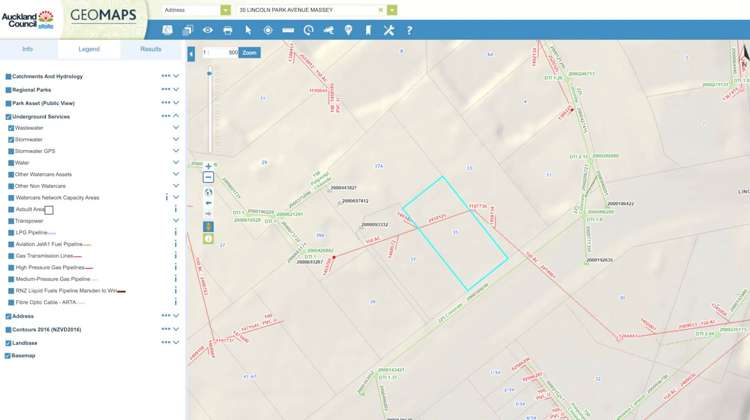Viewport: 750px width, 420px height.
Task: Collapse the Underground Services group
Action: [x=176, y=116]
